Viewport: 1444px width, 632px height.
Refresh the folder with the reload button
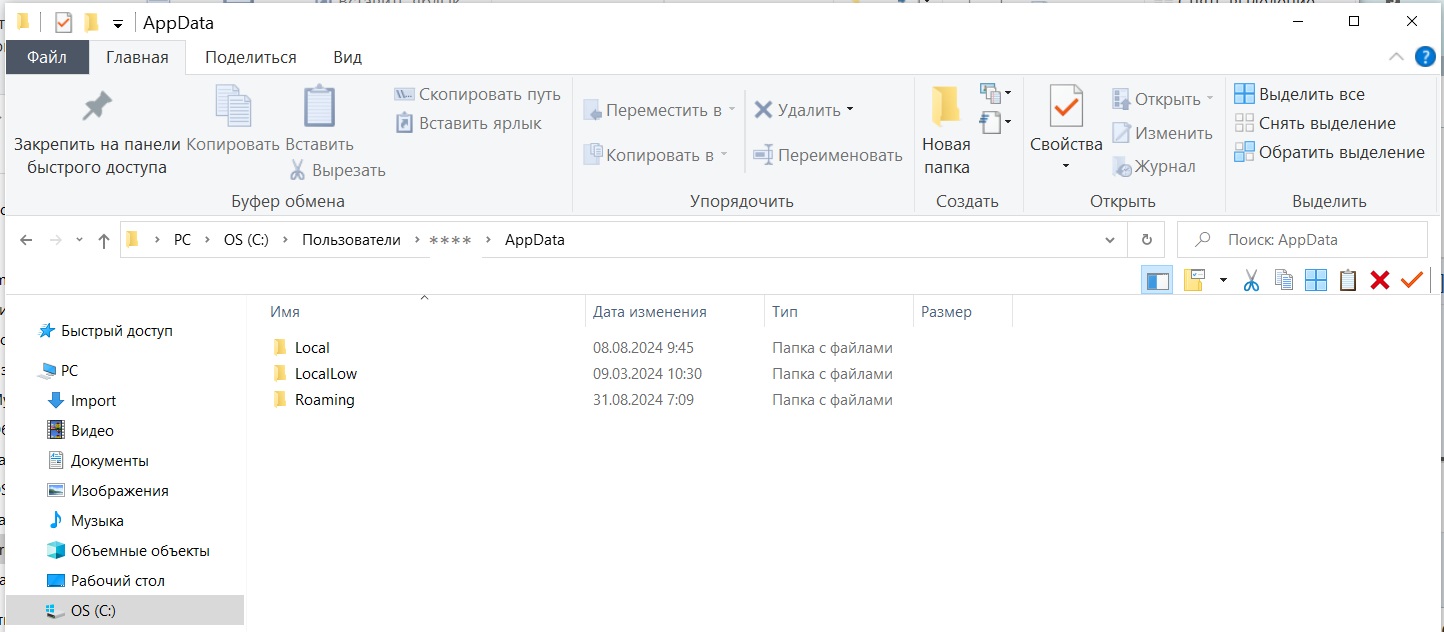click(x=1146, y=240)
